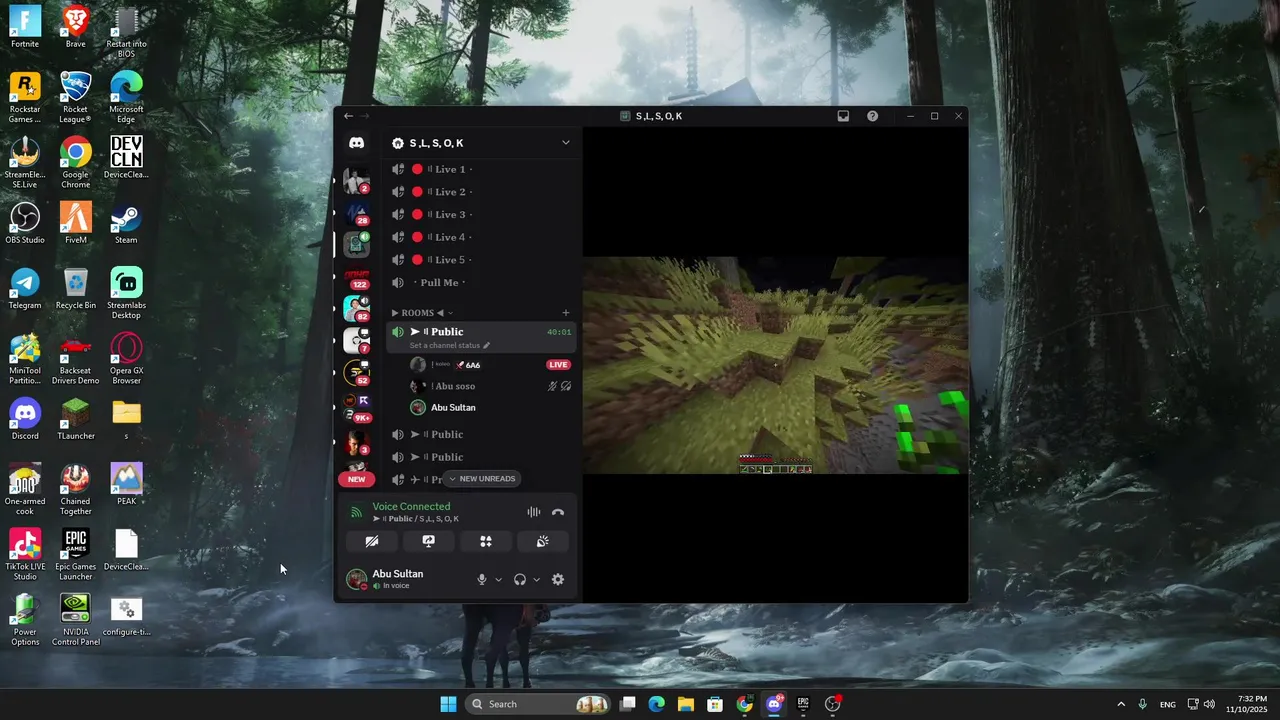Select the Streamlabs Desktop icon
Screen dimensions: 1280x720
click(x=126, y=293)
